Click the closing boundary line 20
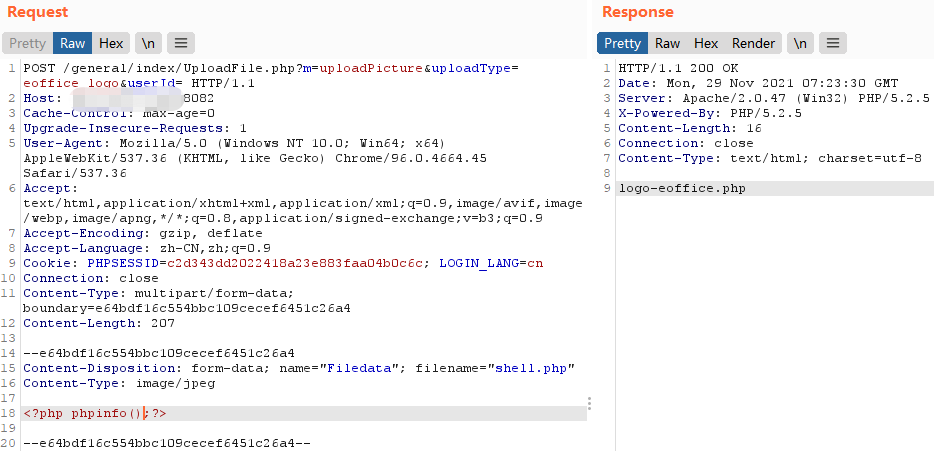 [x=167, y=443]
